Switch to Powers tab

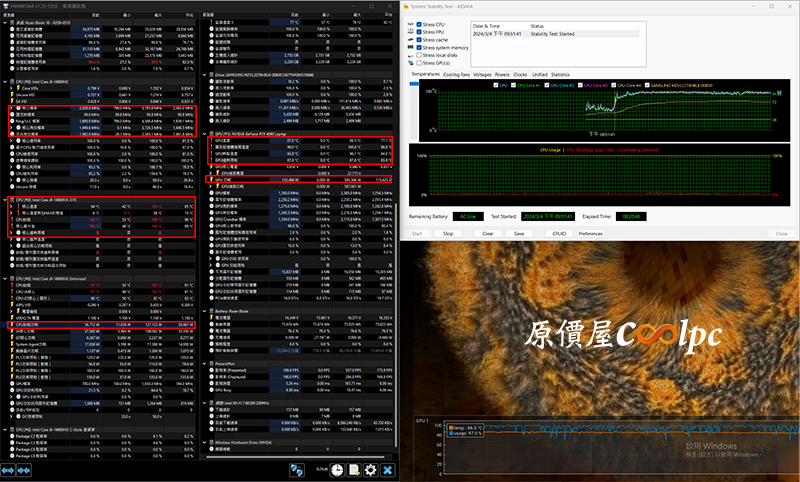click(502, 74)
